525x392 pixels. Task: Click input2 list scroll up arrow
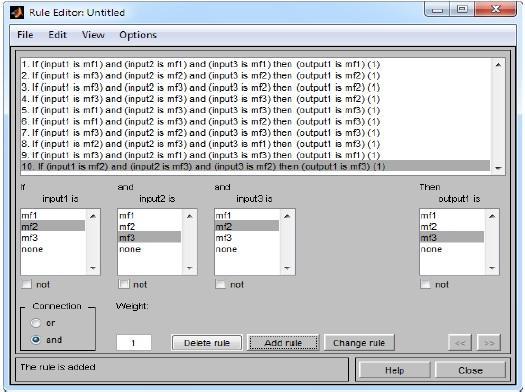coord(190,216)
